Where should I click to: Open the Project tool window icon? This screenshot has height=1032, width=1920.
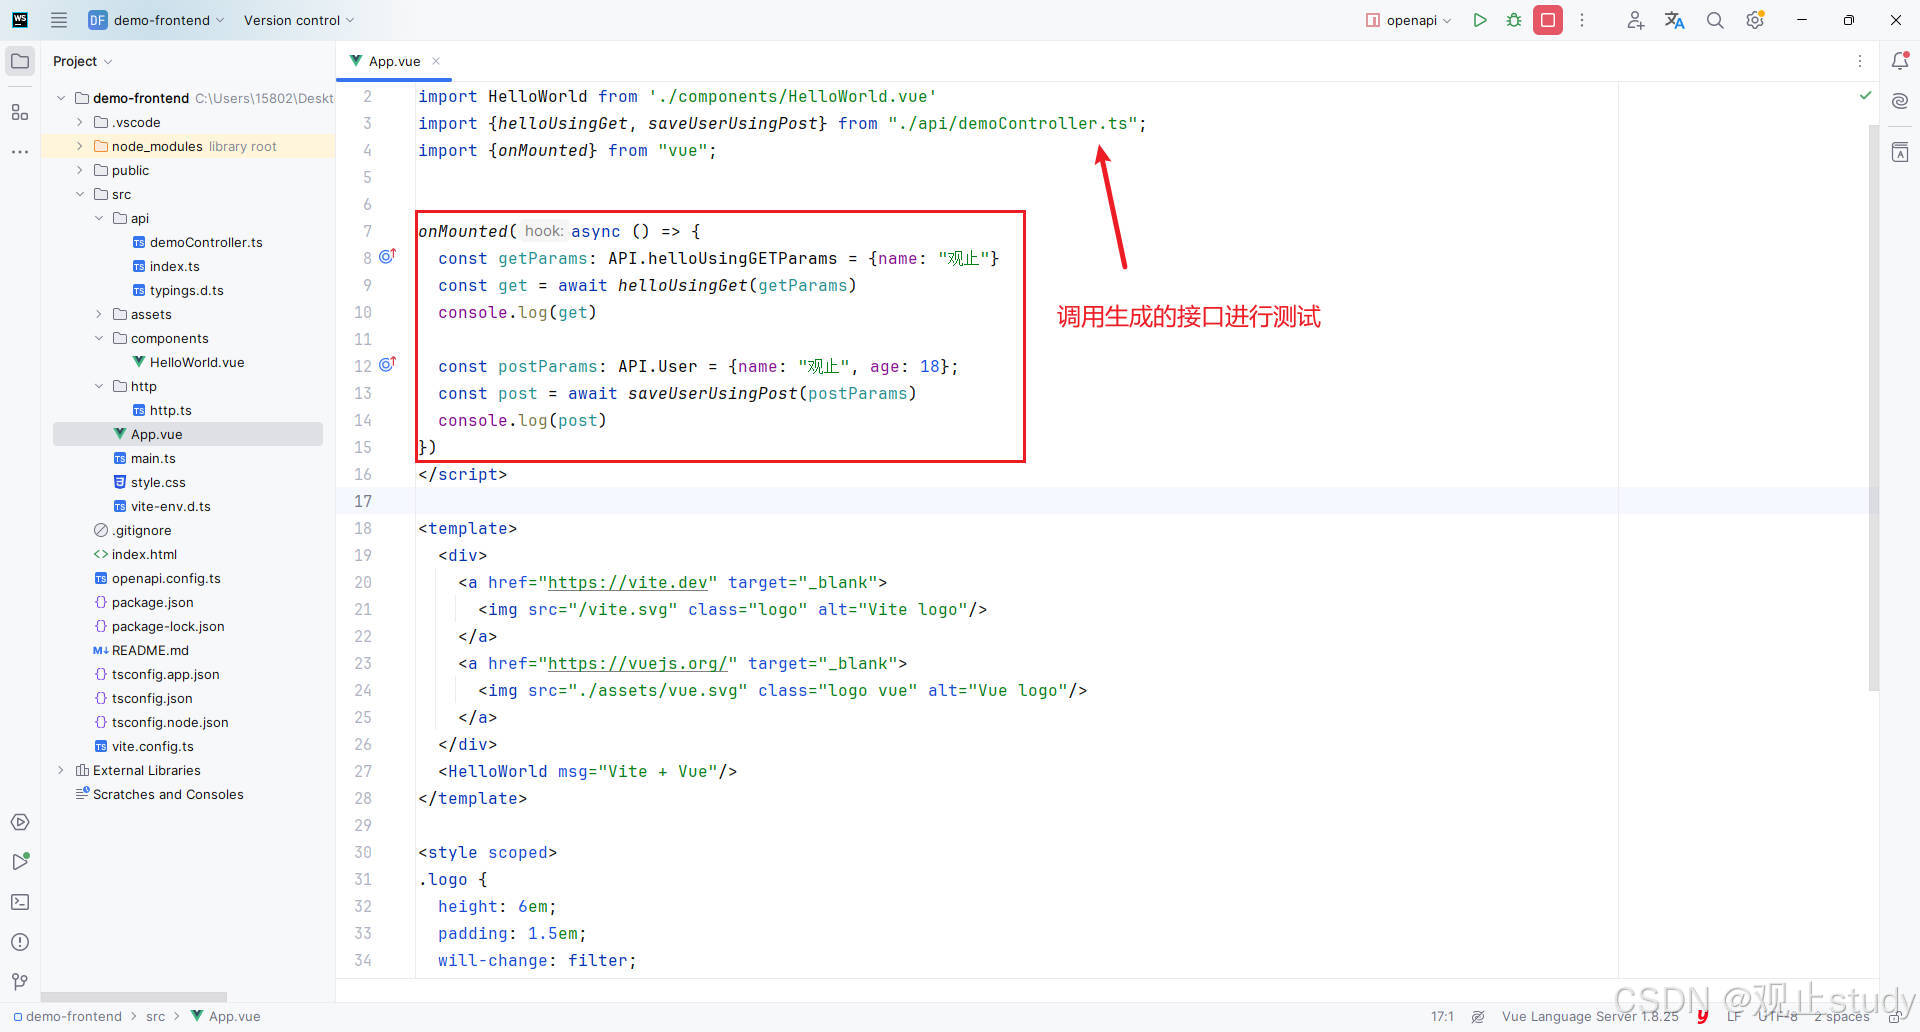coord(20,61)
